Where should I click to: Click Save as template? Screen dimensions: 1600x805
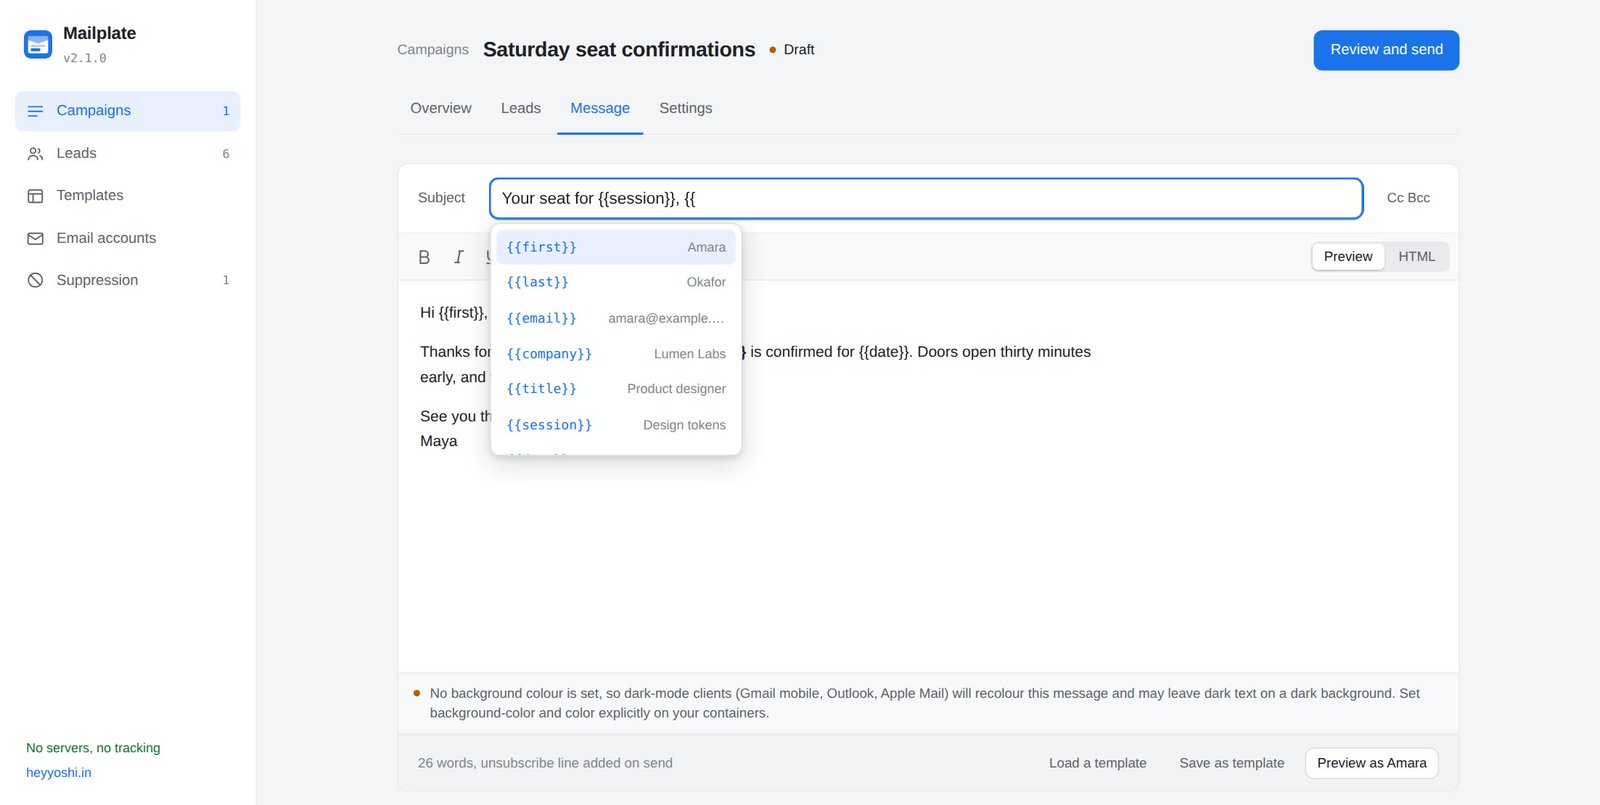tap(1232, 763)
